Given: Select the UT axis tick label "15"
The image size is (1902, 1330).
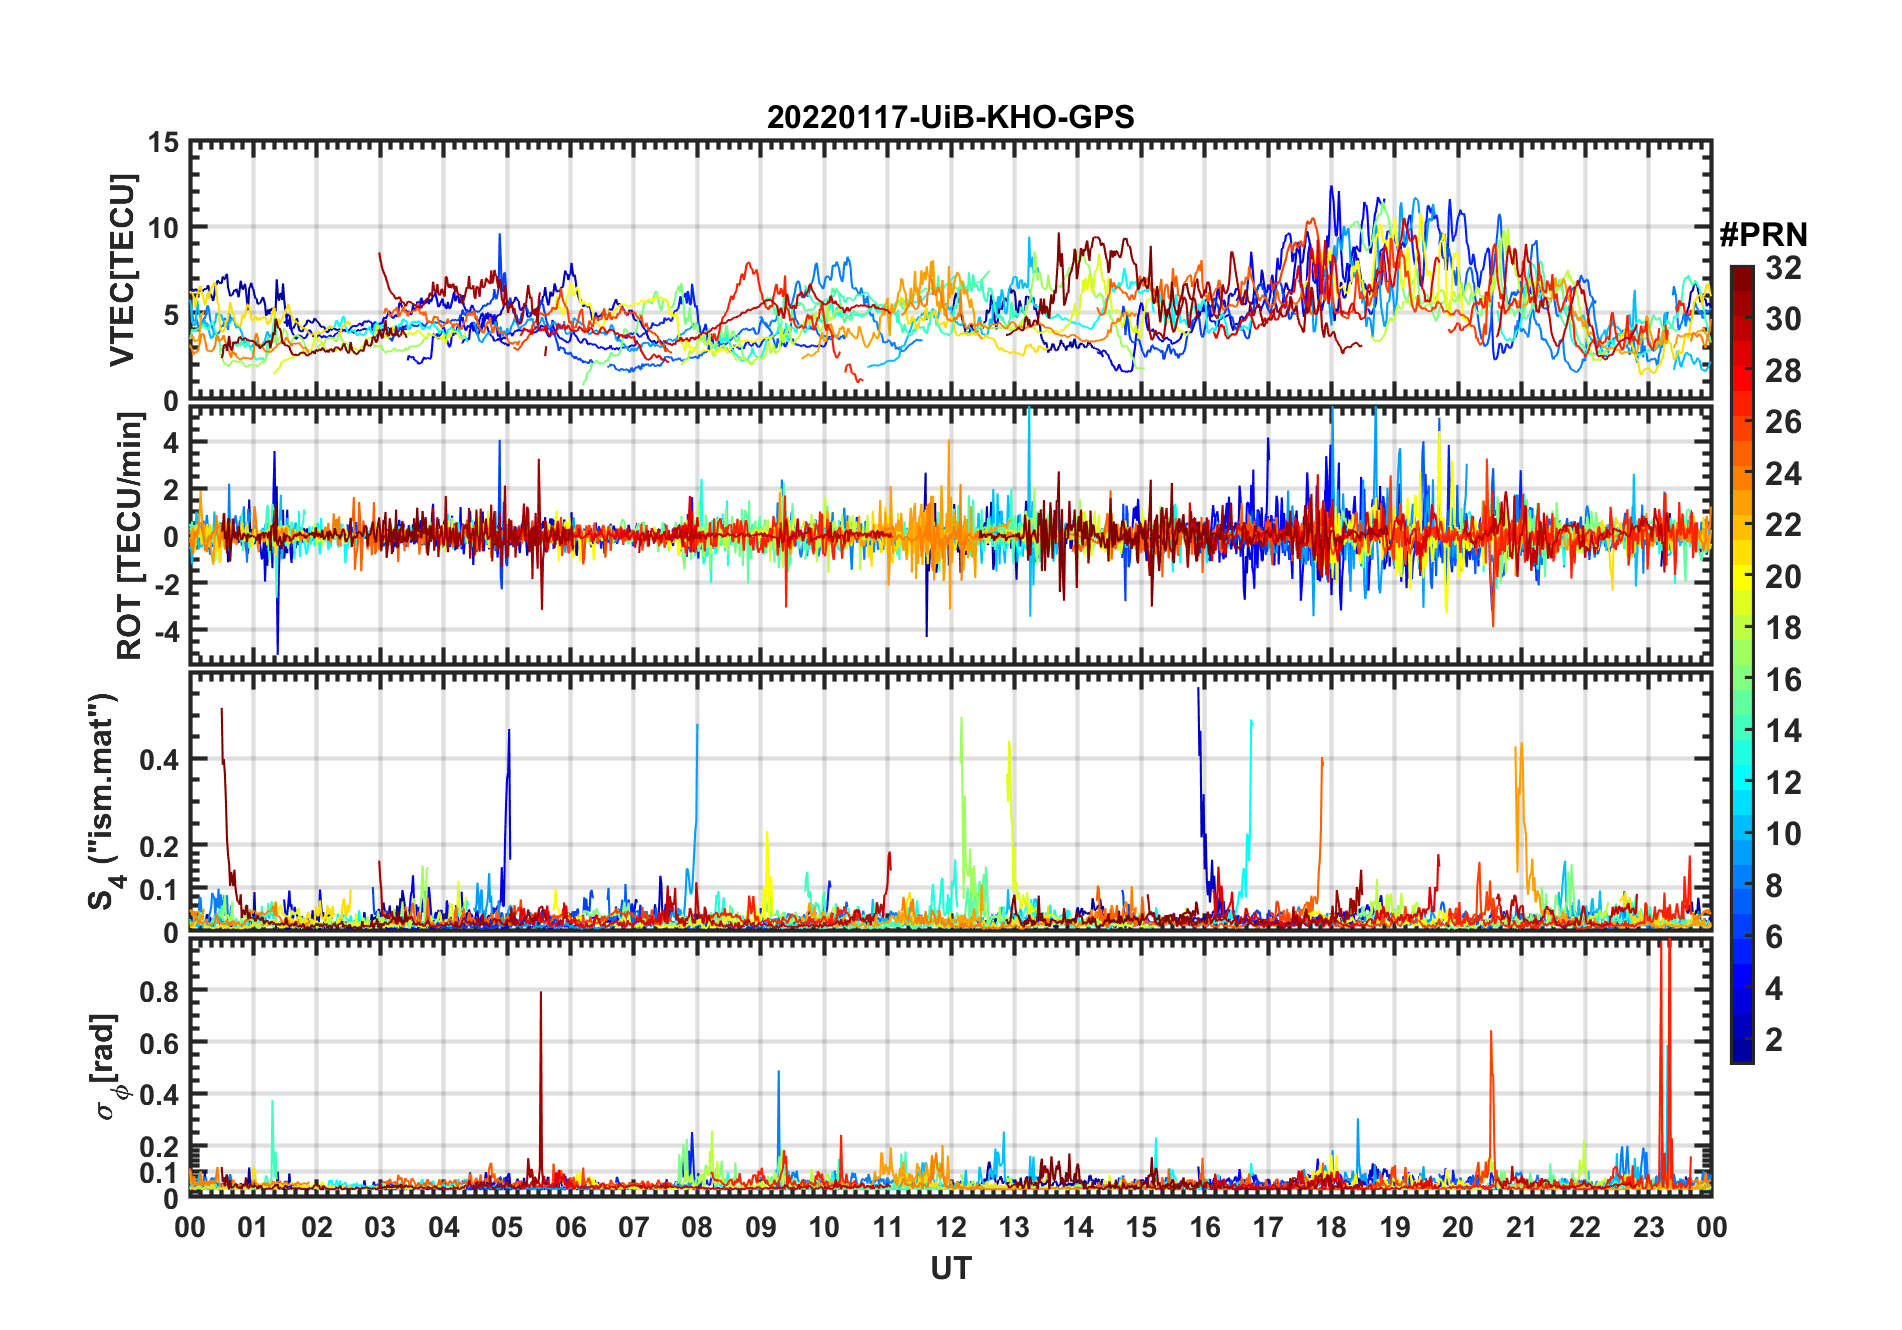Looking at the screenshot, I should pos(1141,1227).
